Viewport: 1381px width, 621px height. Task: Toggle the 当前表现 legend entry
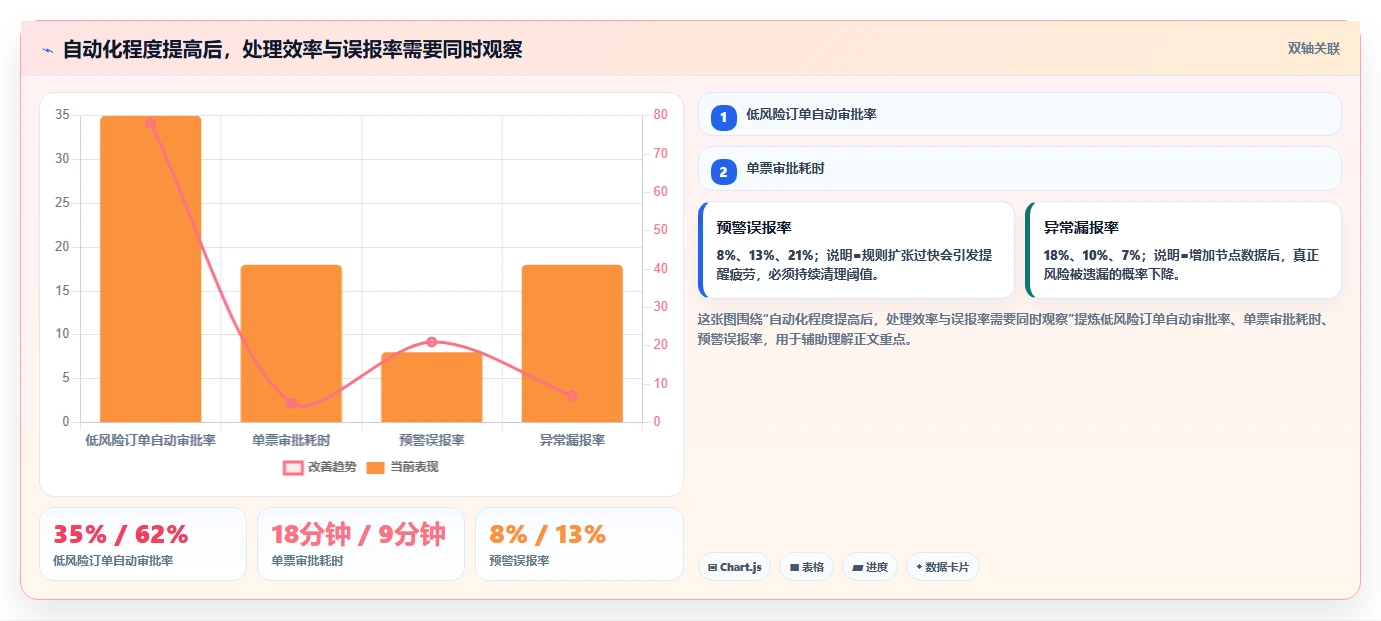coord(402,467)
